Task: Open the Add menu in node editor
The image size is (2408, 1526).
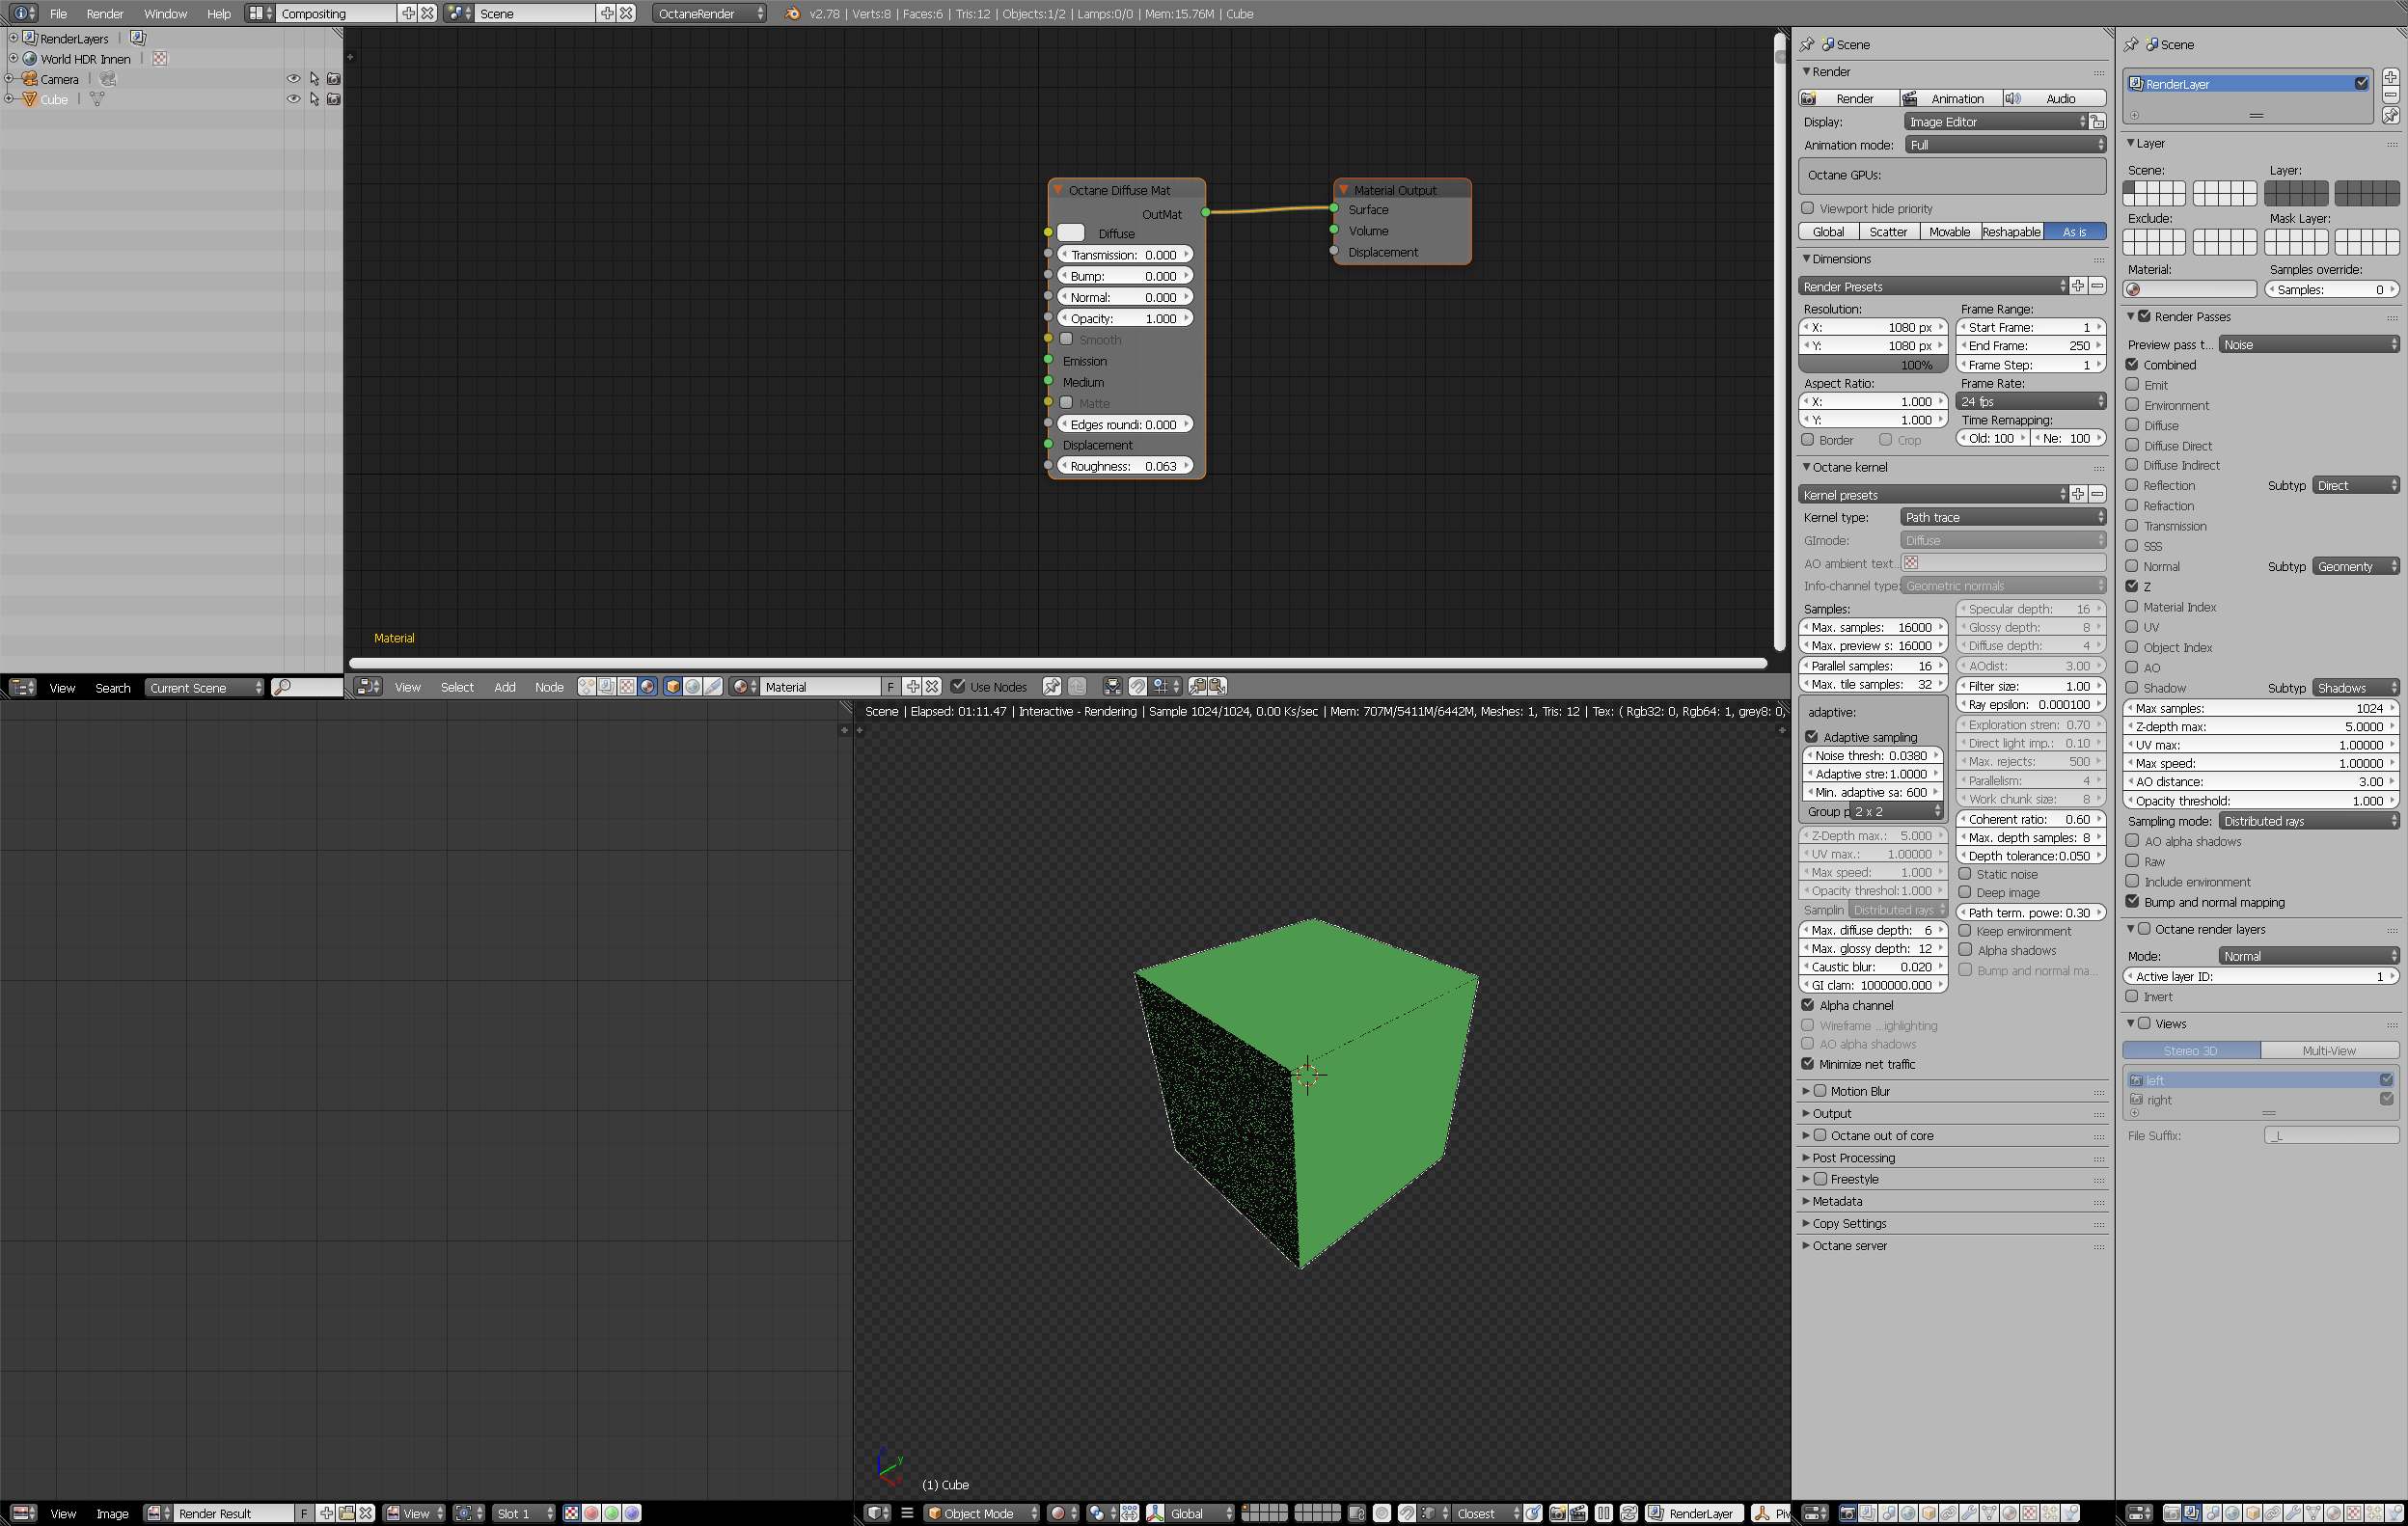Action: pyautogui.click(x=505, y=687)
